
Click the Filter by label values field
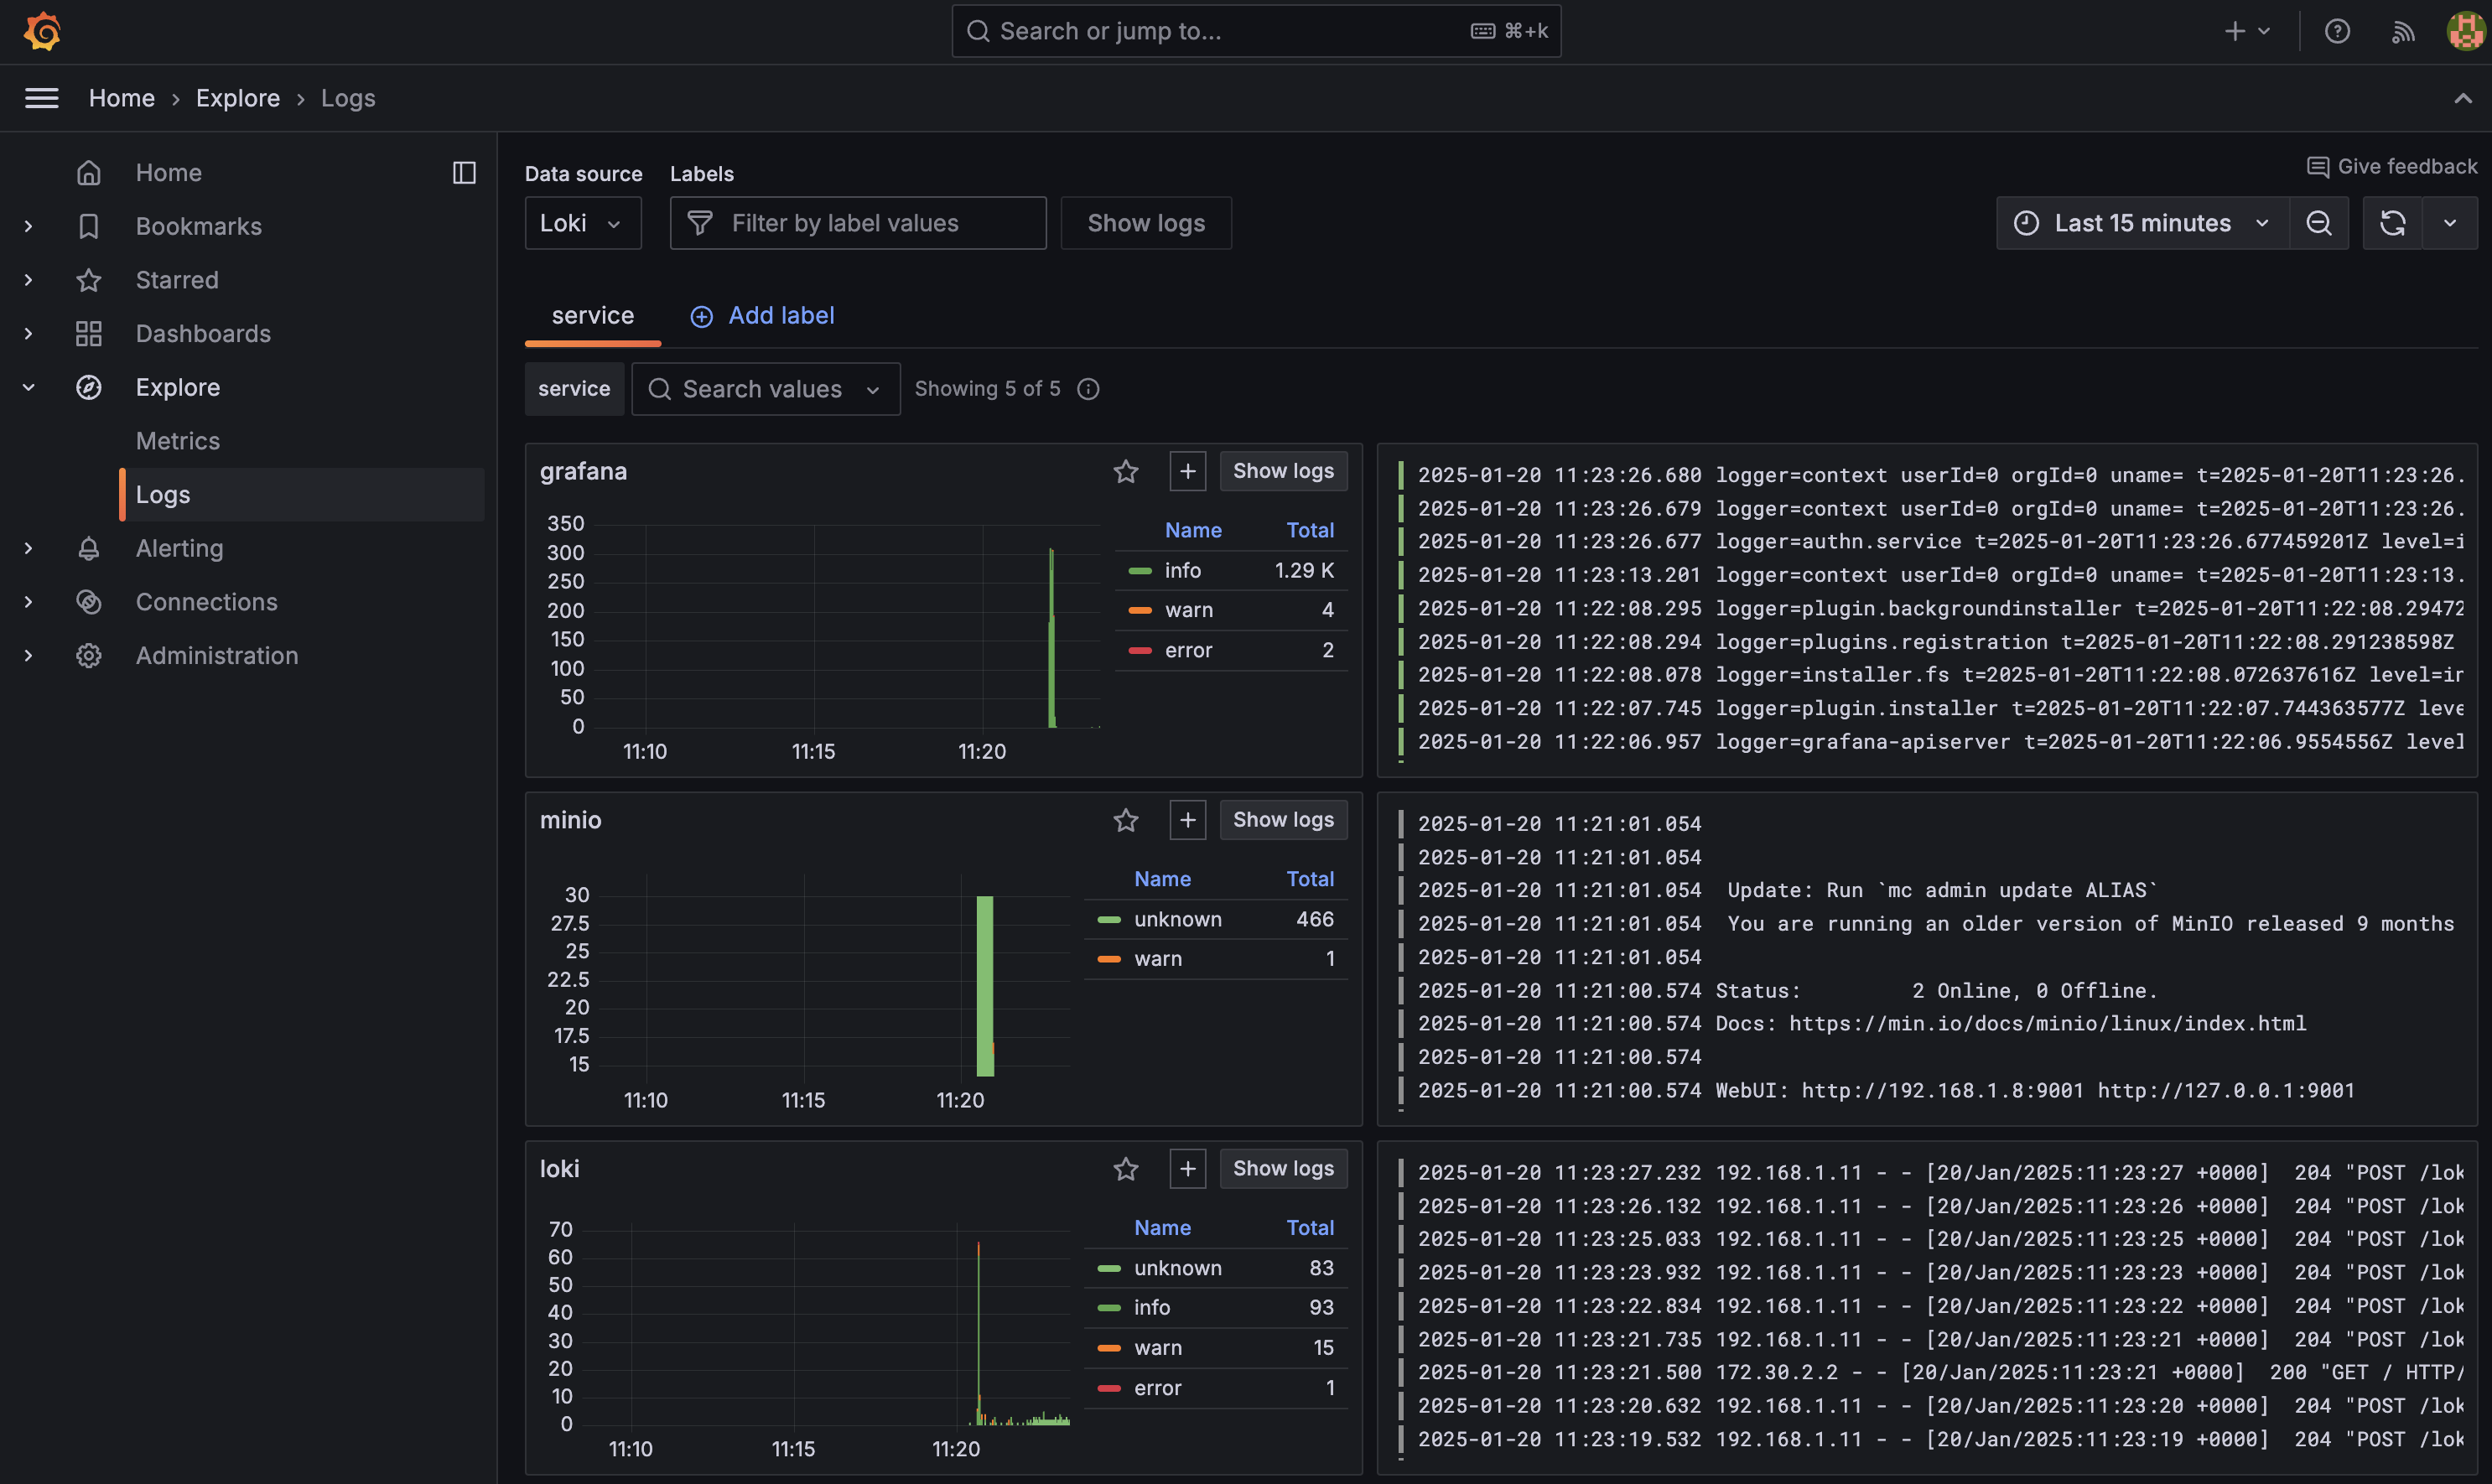[x=858, y=223]
